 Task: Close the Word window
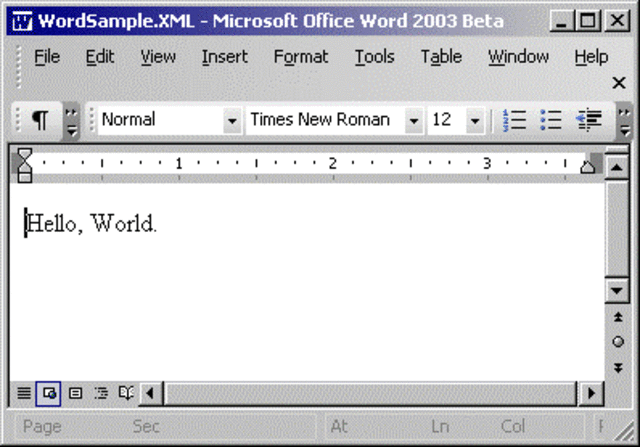tap(617, 20)
